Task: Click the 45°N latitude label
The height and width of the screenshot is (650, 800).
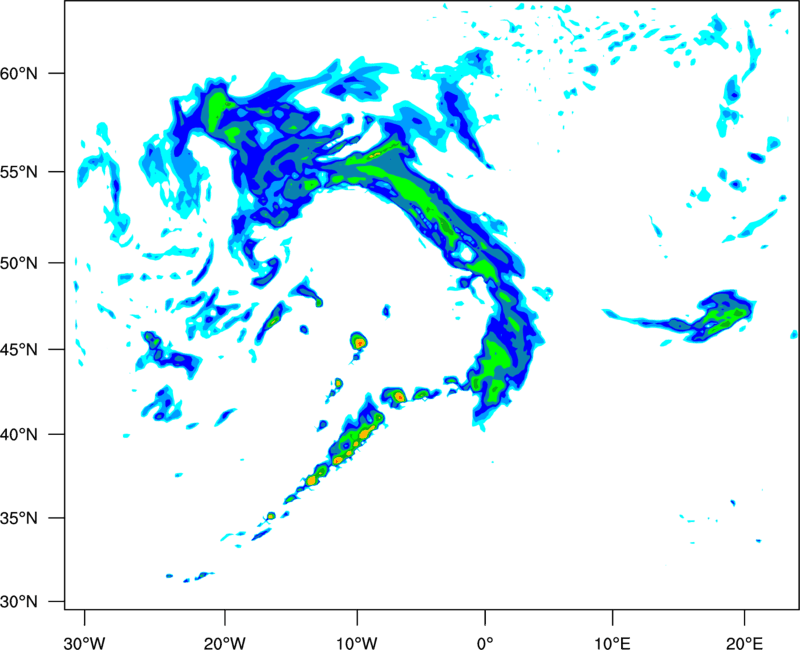Action: [x=19, y=350]
